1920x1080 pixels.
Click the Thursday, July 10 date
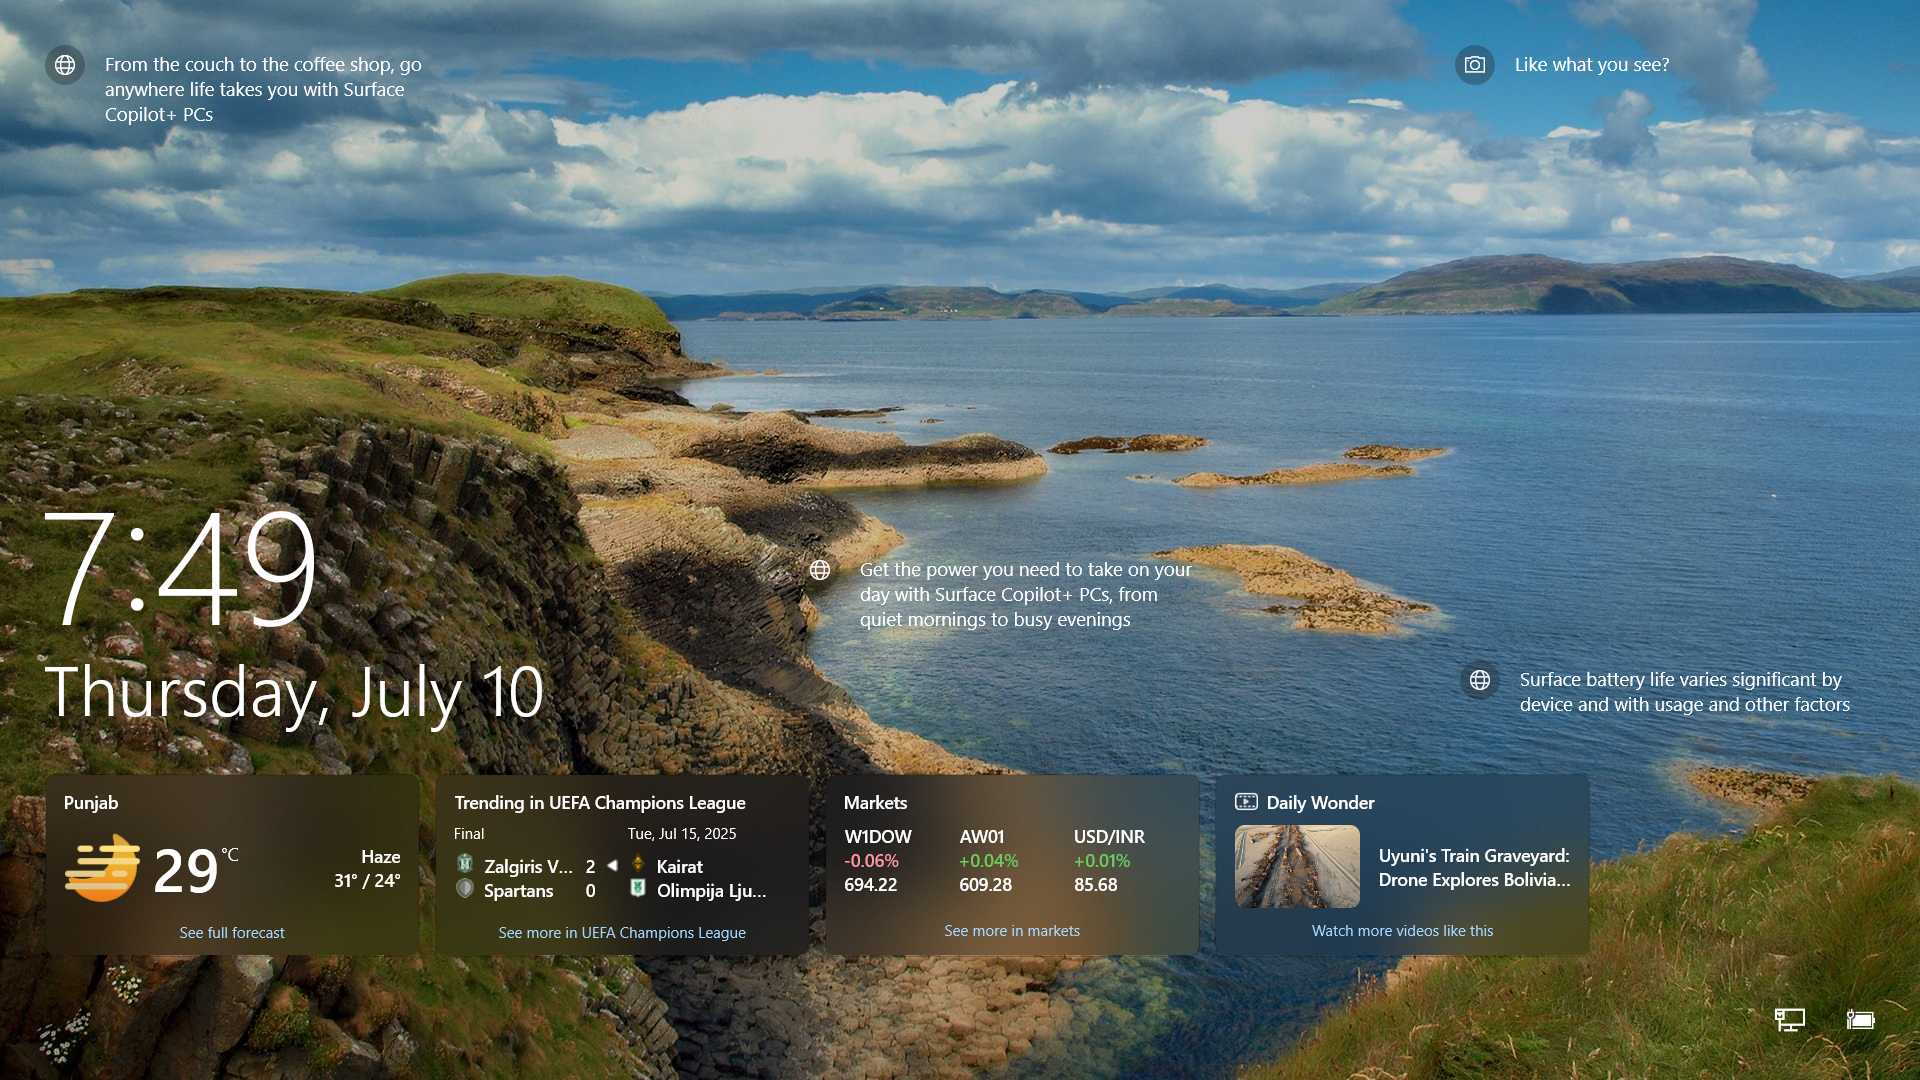tap(295, 692)
